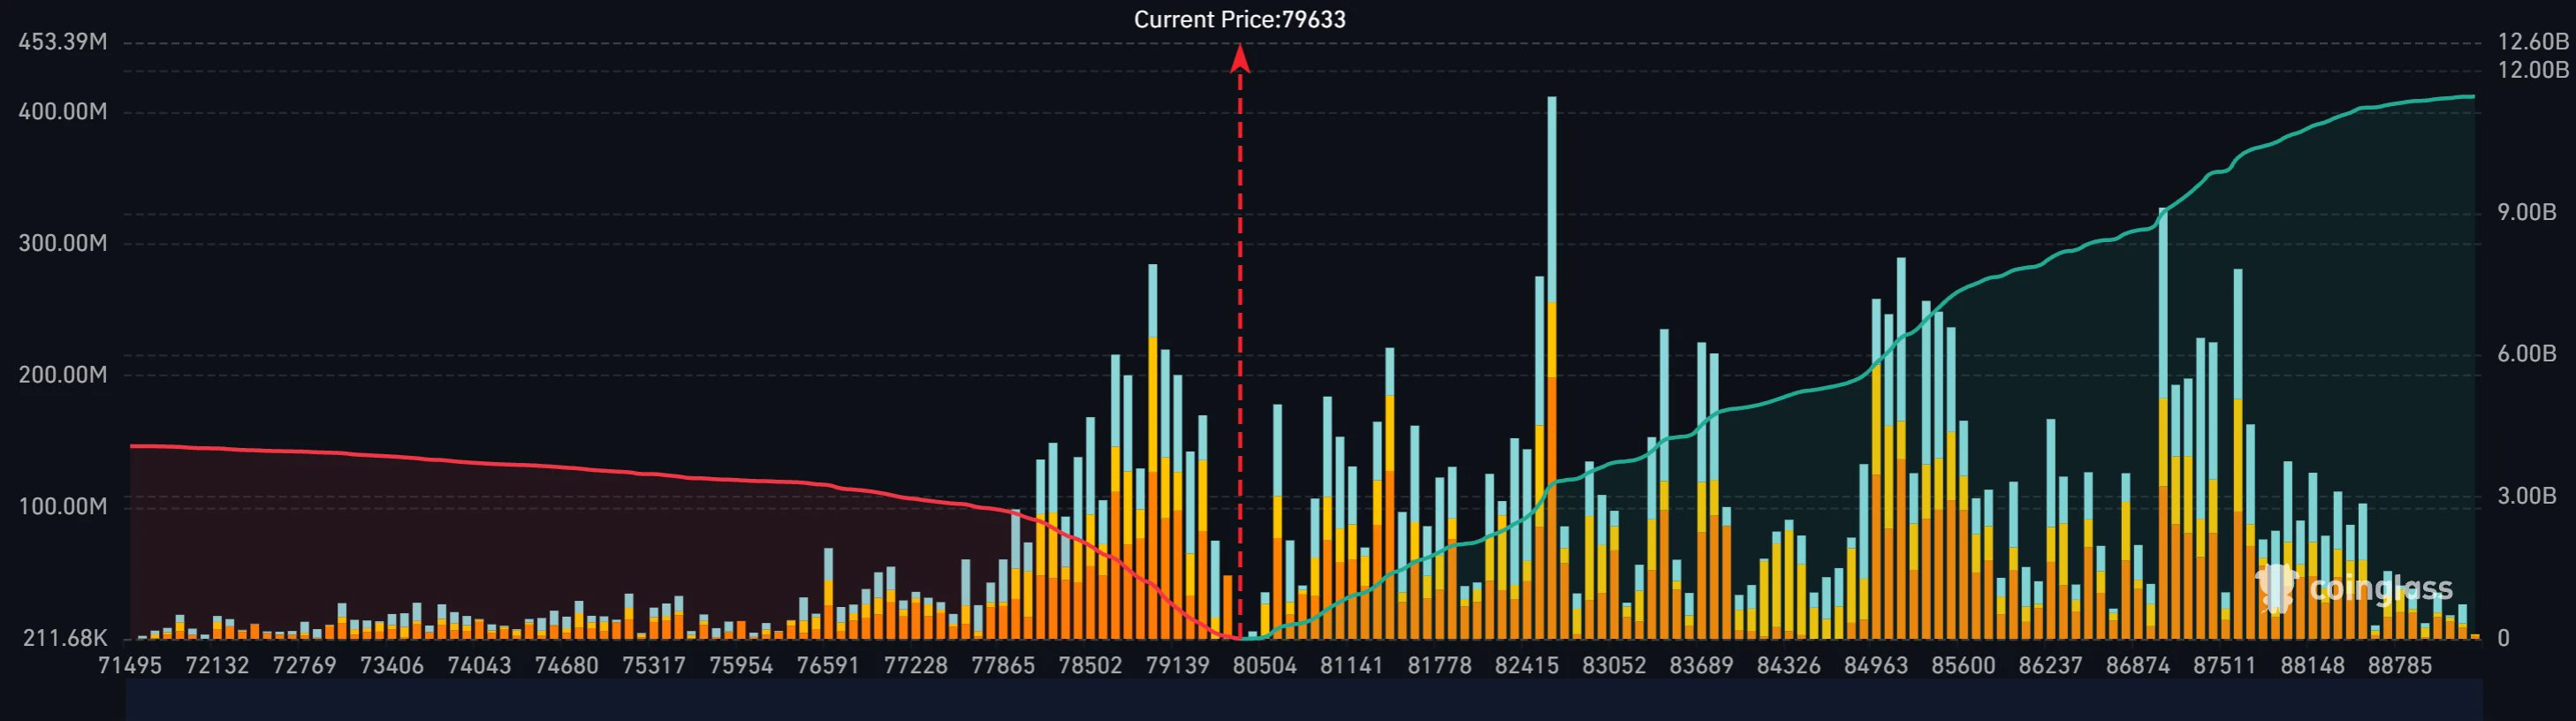Click the tallest liquidation bar exceeding 400.00M
The height and width of the screenshot is (721, 2576).
(x=1551, y=367)
